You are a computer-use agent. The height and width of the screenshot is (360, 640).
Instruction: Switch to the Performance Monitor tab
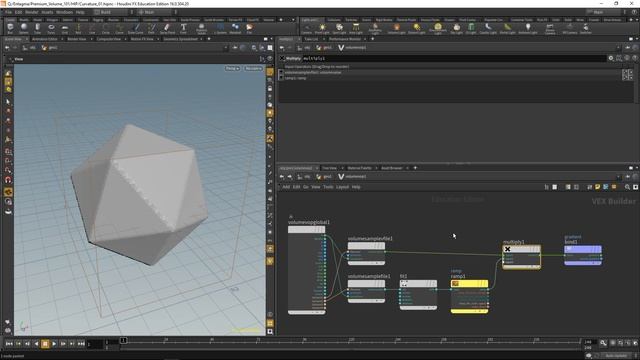[x=345, y=39]
